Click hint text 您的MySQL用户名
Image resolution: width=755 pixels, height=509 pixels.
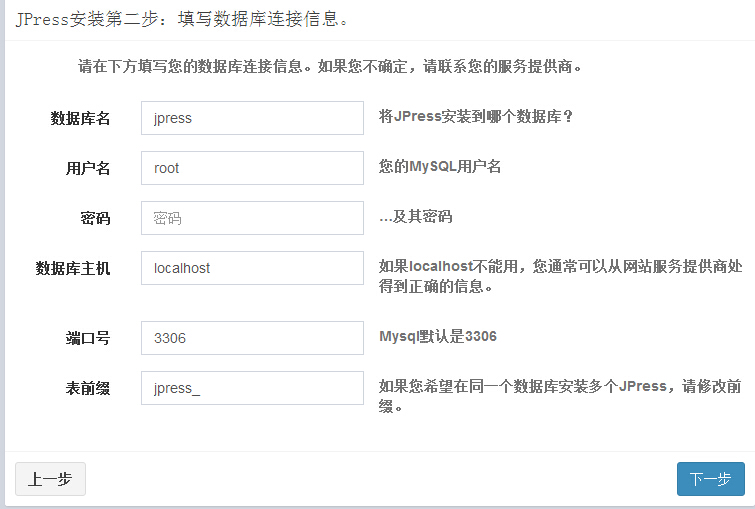[x=440, y=167]
